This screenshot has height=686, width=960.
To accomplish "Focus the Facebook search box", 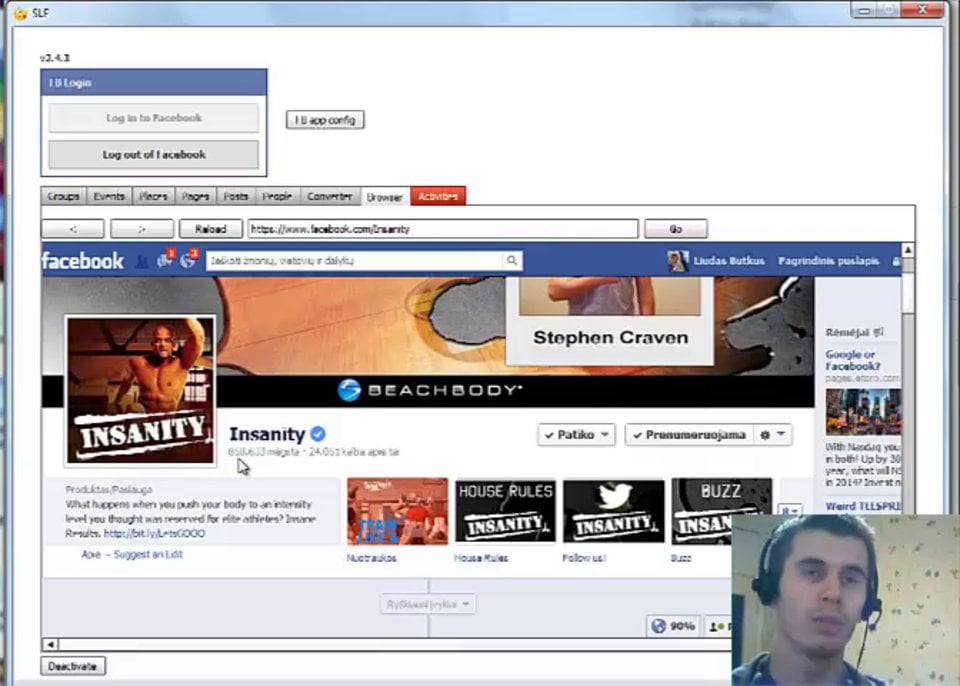I will point(355,261).
